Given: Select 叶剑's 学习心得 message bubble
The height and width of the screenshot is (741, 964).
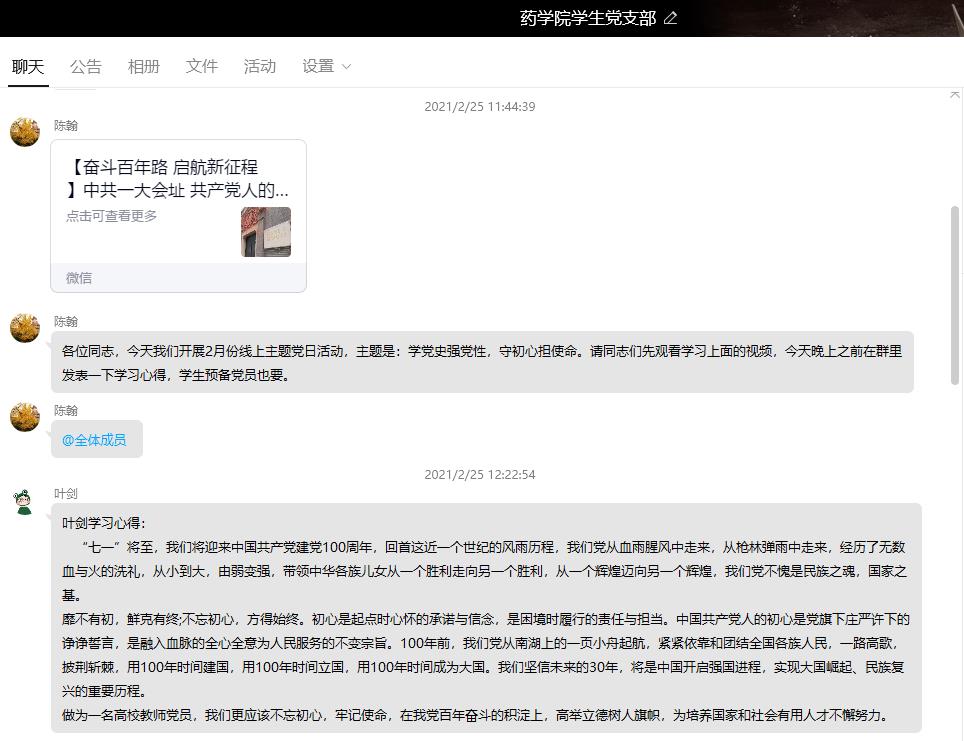Looking at the screenshot, I should (x=486, y=618).
